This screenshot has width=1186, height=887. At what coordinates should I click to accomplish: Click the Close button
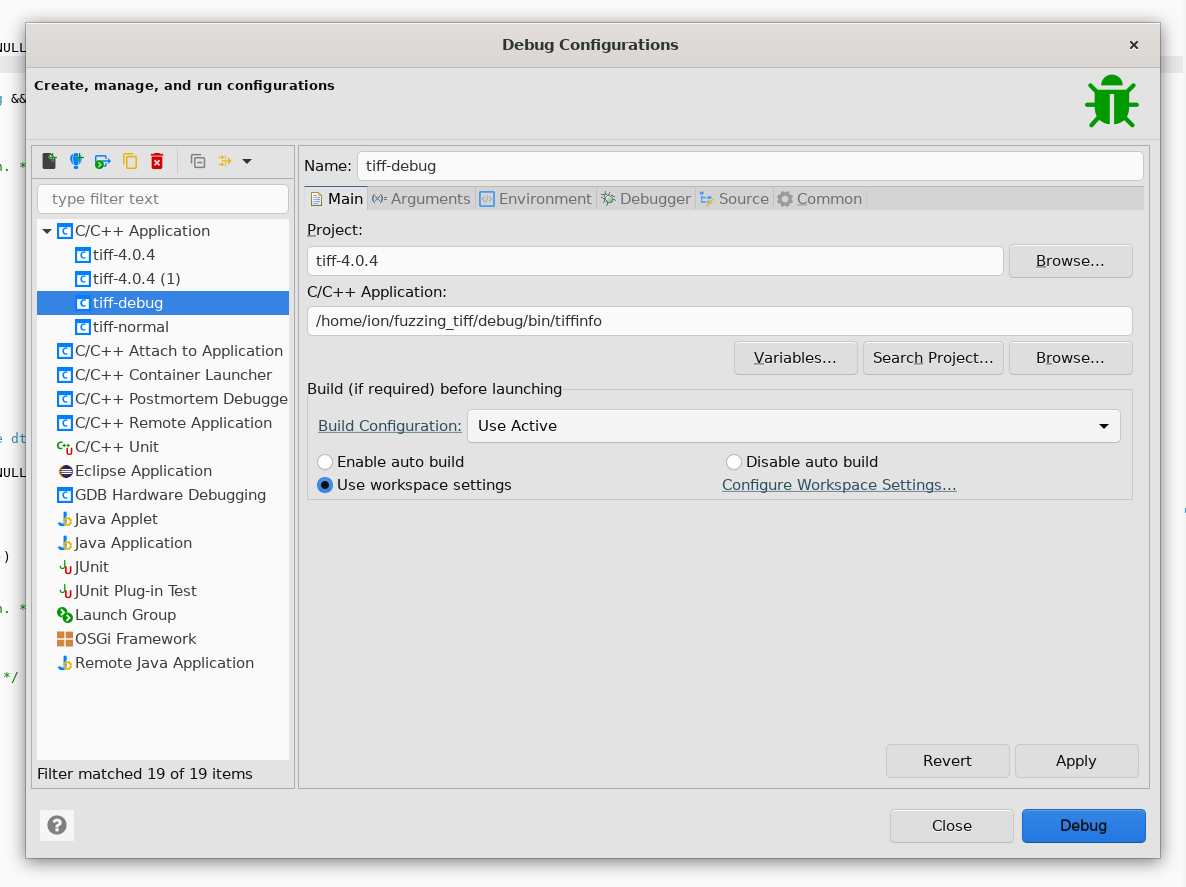[952, 826]
